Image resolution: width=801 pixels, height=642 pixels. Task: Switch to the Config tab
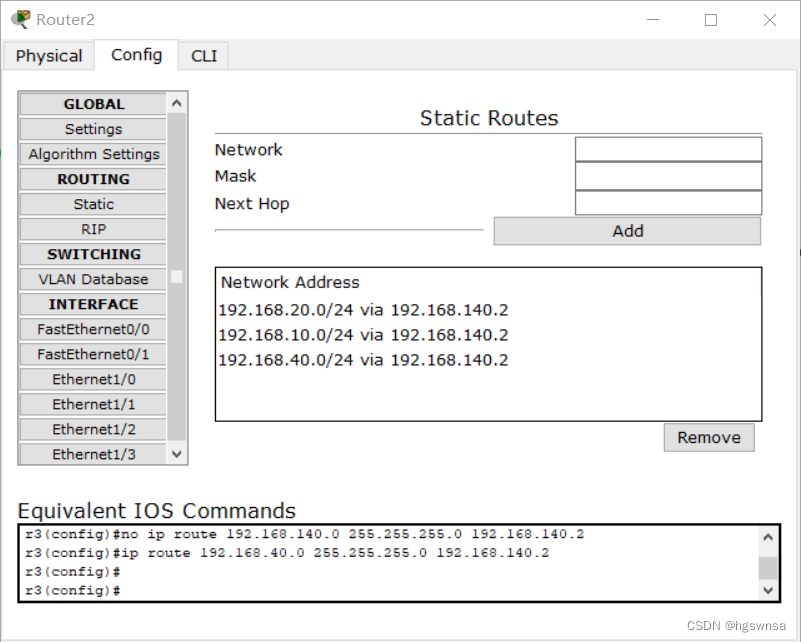click(x=136, y=55)
